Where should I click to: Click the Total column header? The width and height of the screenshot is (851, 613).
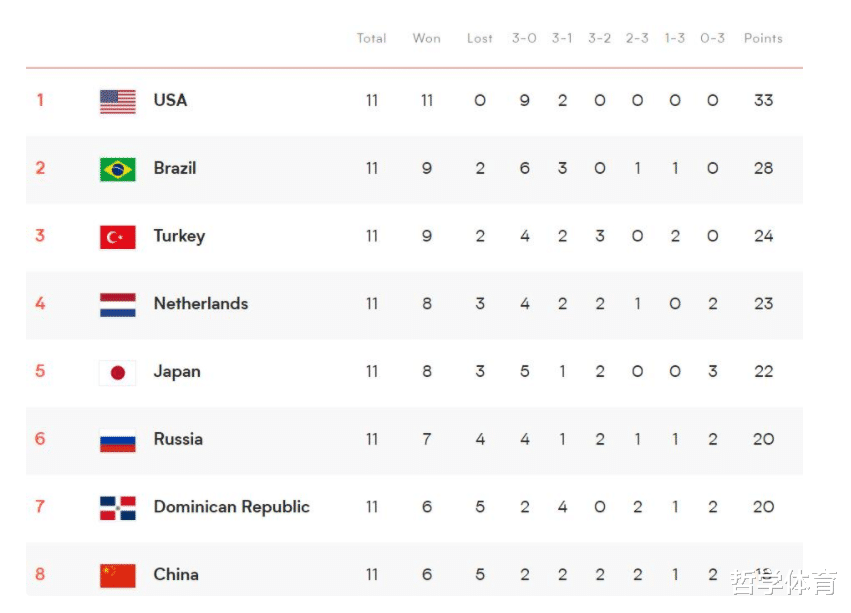[x=372, y=39]
